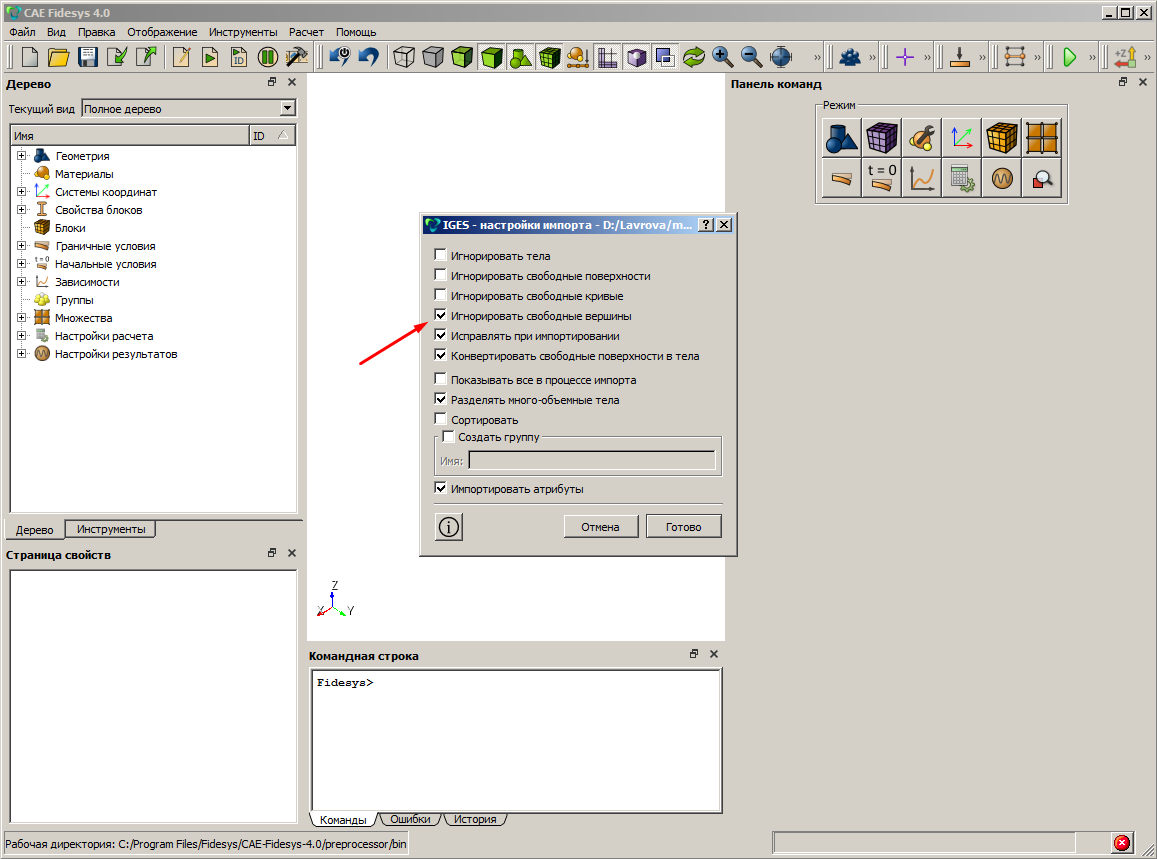Viewport: 1157px width, 859px height.
Task: Open the Текущий вид dropdown
Action: coord(288,108)
